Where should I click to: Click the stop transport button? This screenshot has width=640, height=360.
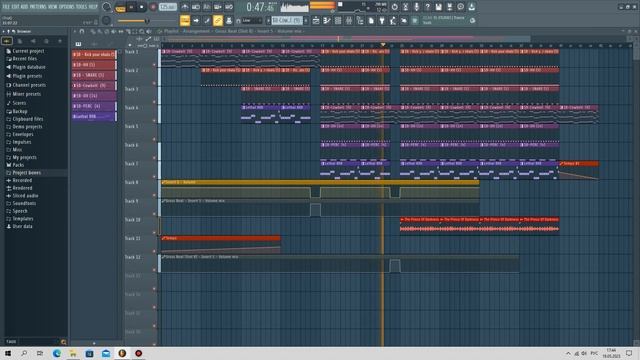pos(142,7)
